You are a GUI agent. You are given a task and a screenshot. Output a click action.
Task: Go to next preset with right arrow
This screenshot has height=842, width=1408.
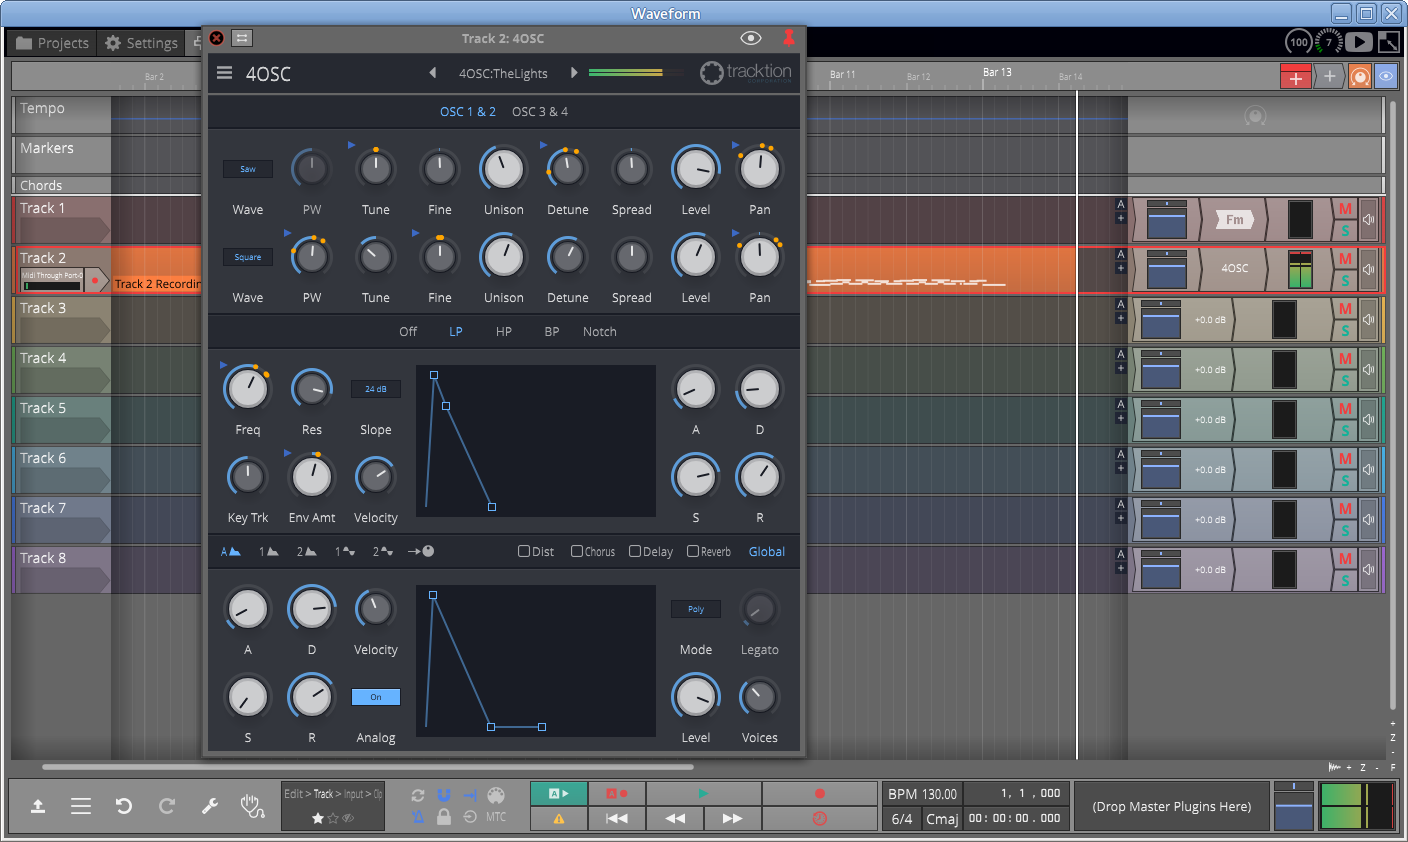coord(574,73)
